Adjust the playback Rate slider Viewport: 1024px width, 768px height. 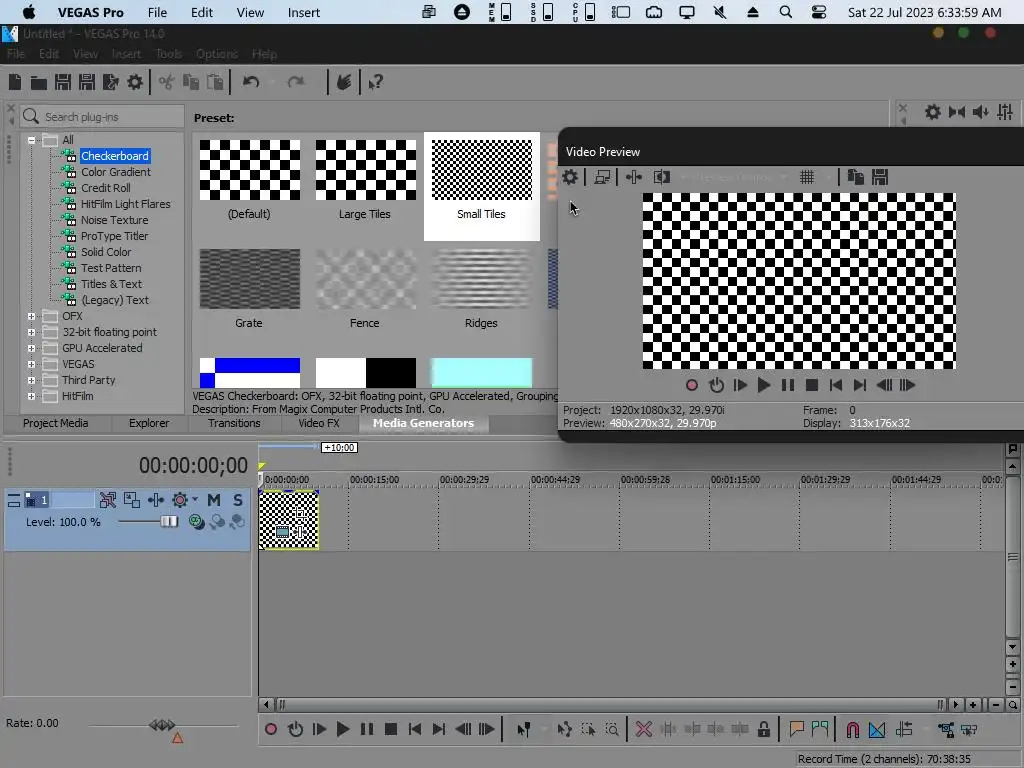163,725
